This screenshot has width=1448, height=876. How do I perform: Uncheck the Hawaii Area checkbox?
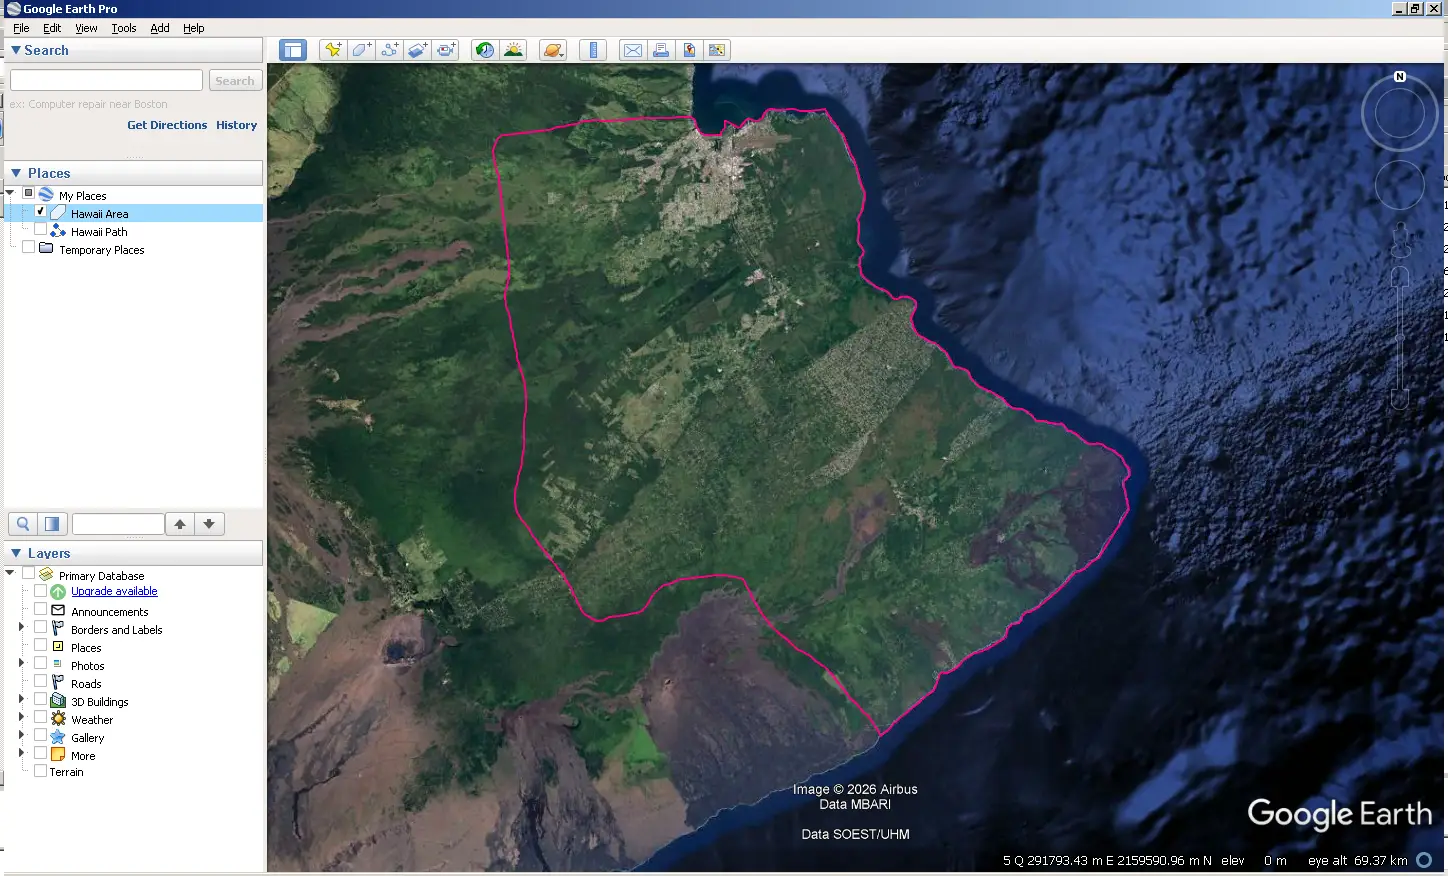coord(41,212)
